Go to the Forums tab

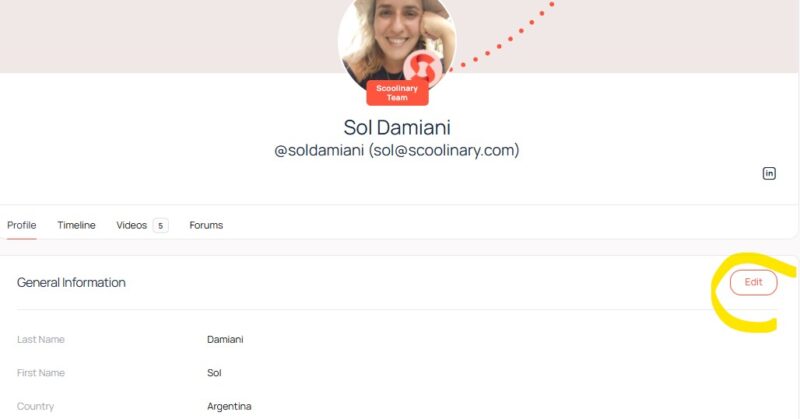coord(206,225)
